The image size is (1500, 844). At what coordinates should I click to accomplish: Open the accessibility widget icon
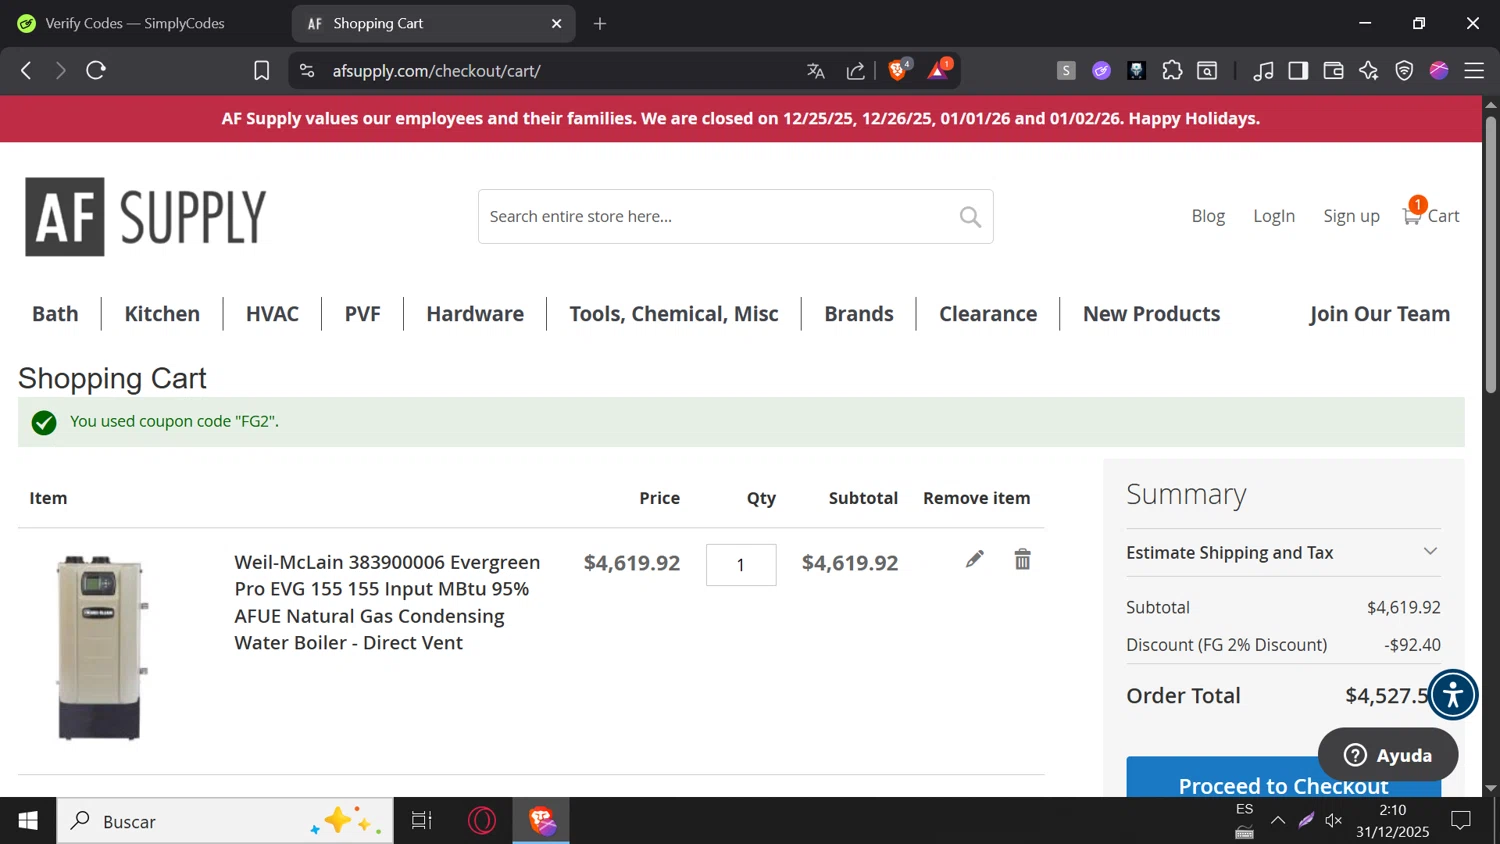[x=1453, y=695]
